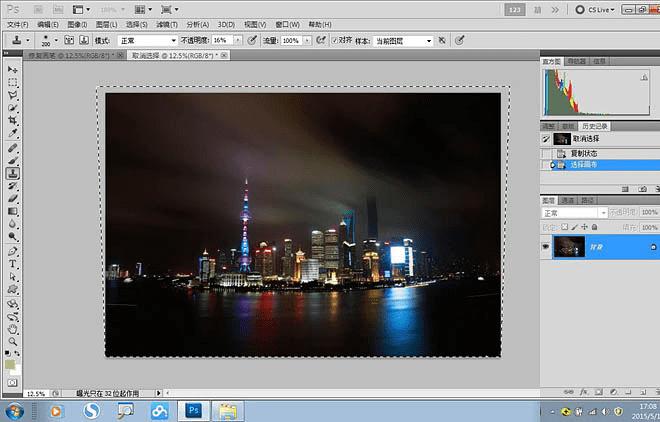The width and height of the screenshot is (660, 422).
Task: Open the tool preset picker arrow
Action: click(28, 40)
